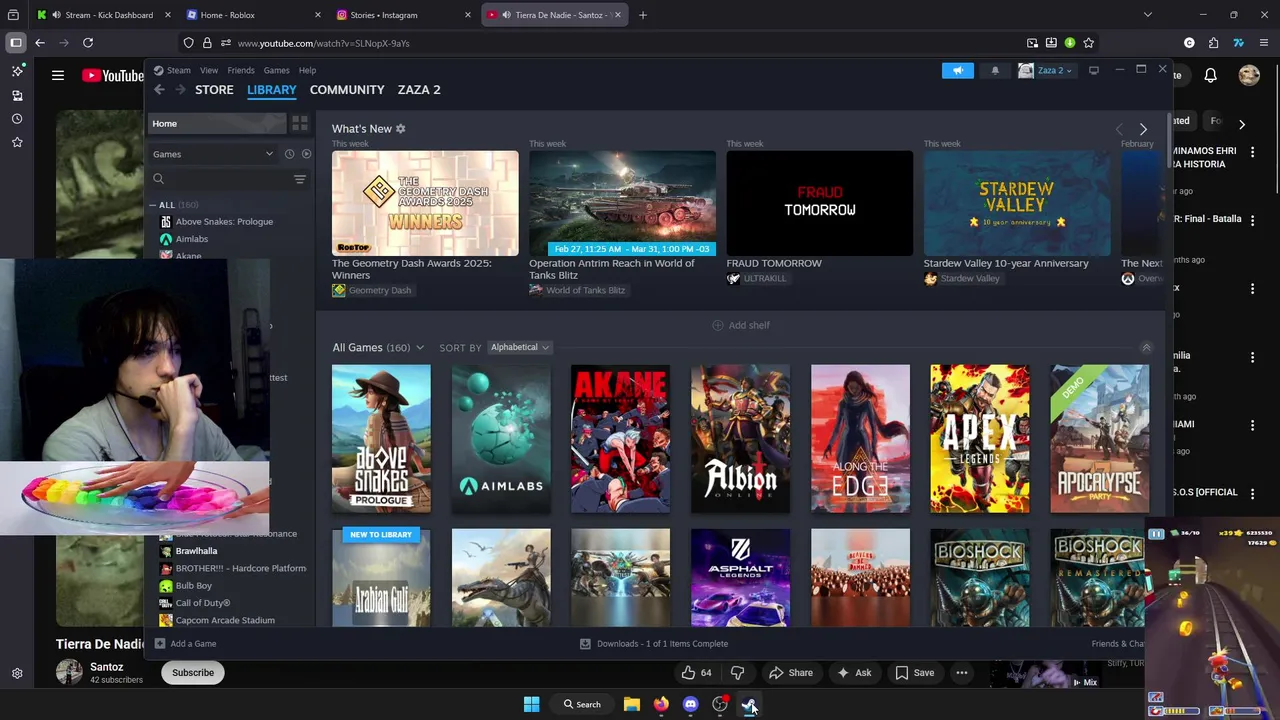This screenshot has width=1280, height=720.
Task: Collapse the ALL games list in sidebar
Action: pos(153,205)
